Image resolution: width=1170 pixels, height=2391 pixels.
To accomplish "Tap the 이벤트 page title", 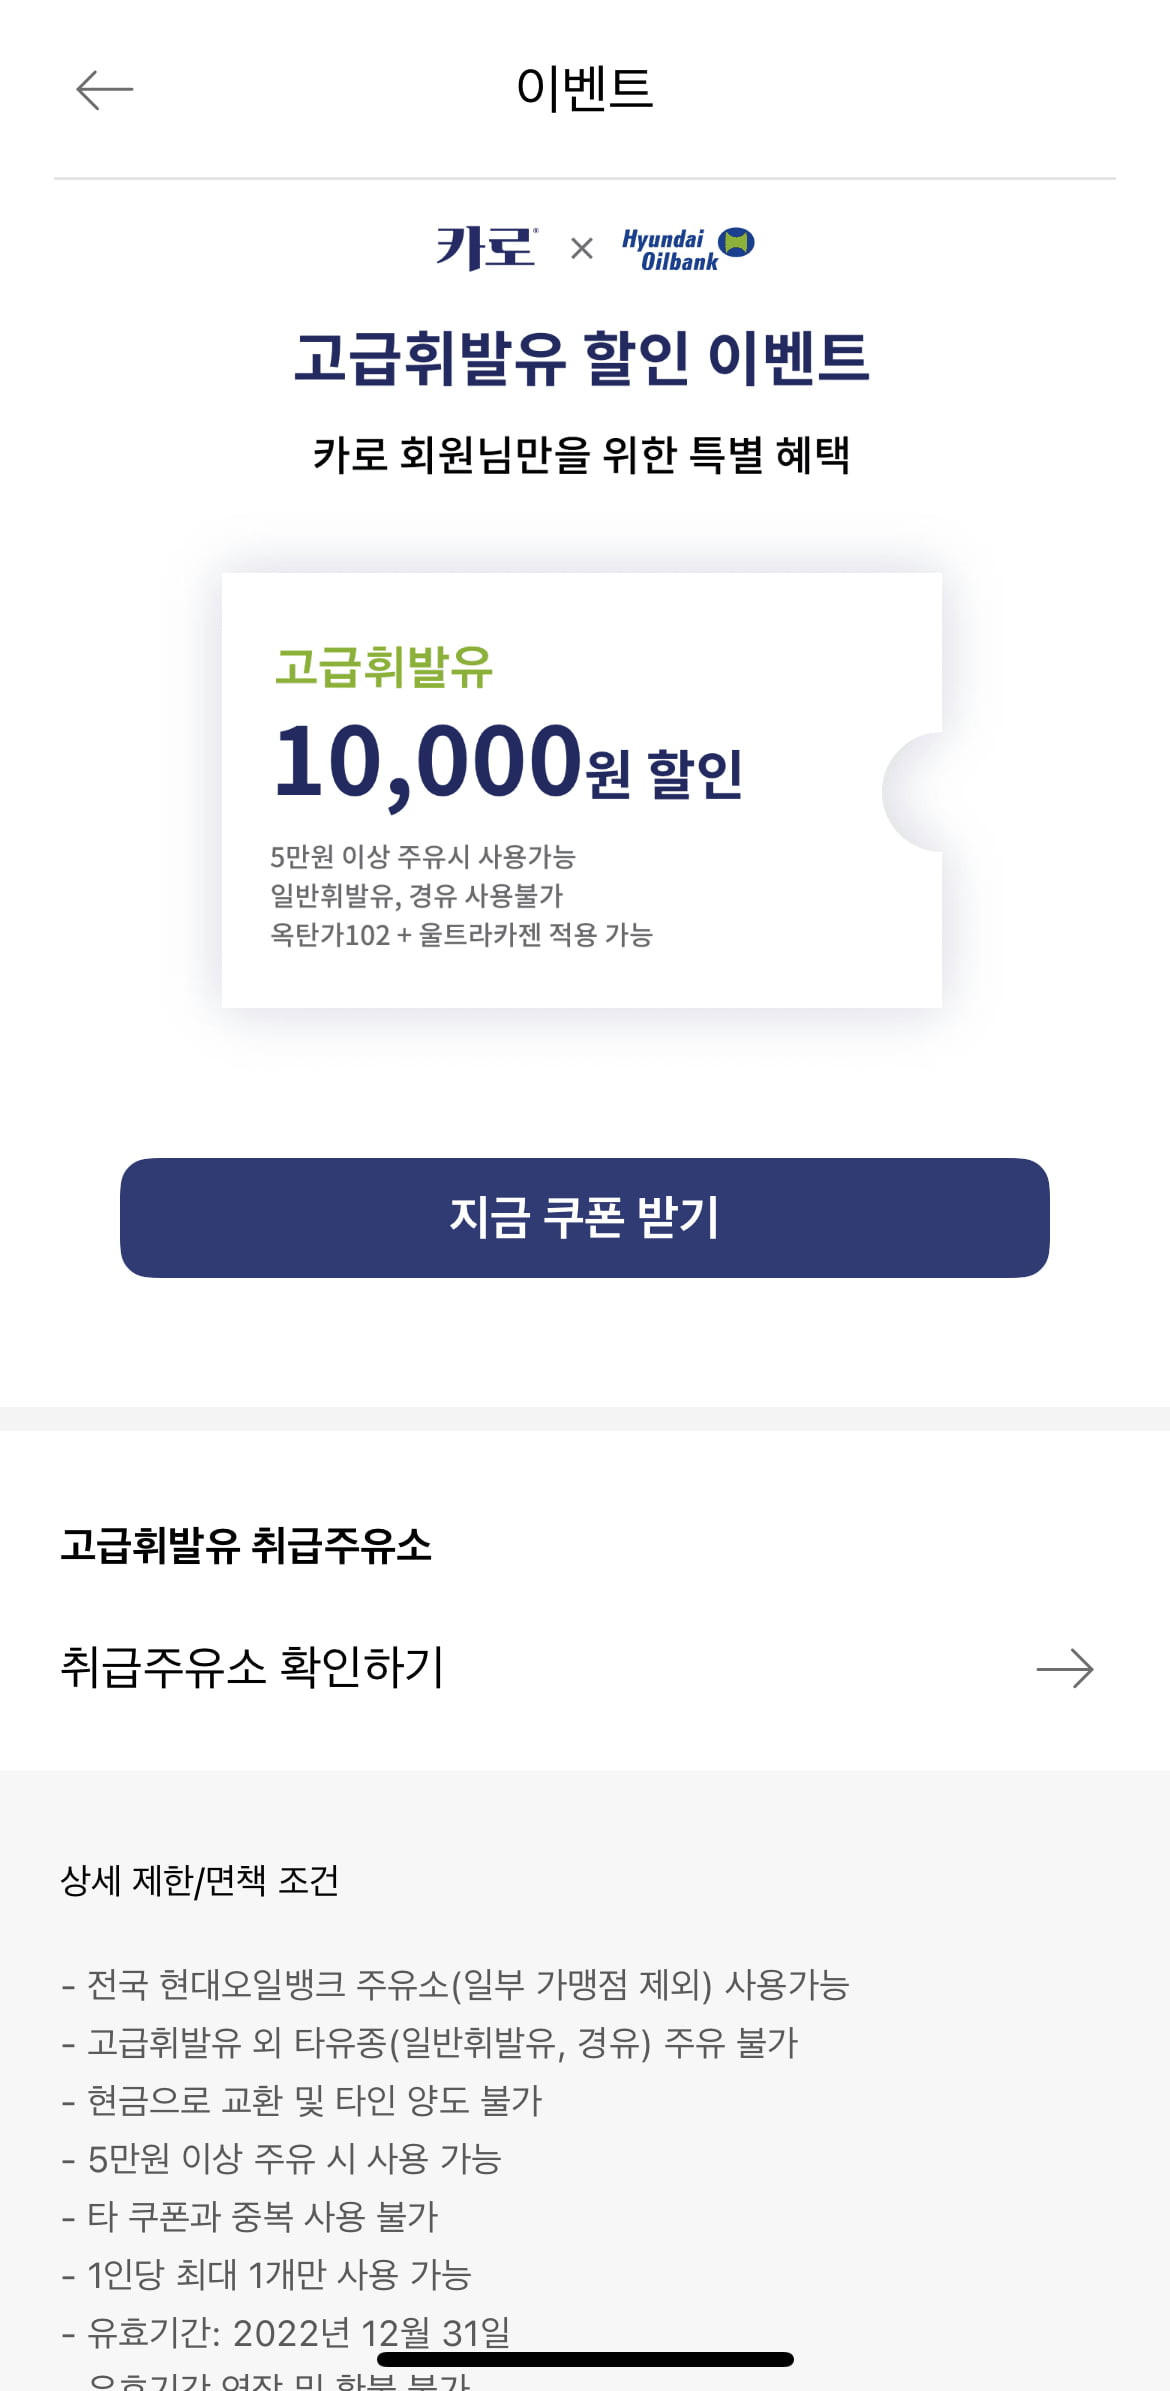I will coord(585,88).
